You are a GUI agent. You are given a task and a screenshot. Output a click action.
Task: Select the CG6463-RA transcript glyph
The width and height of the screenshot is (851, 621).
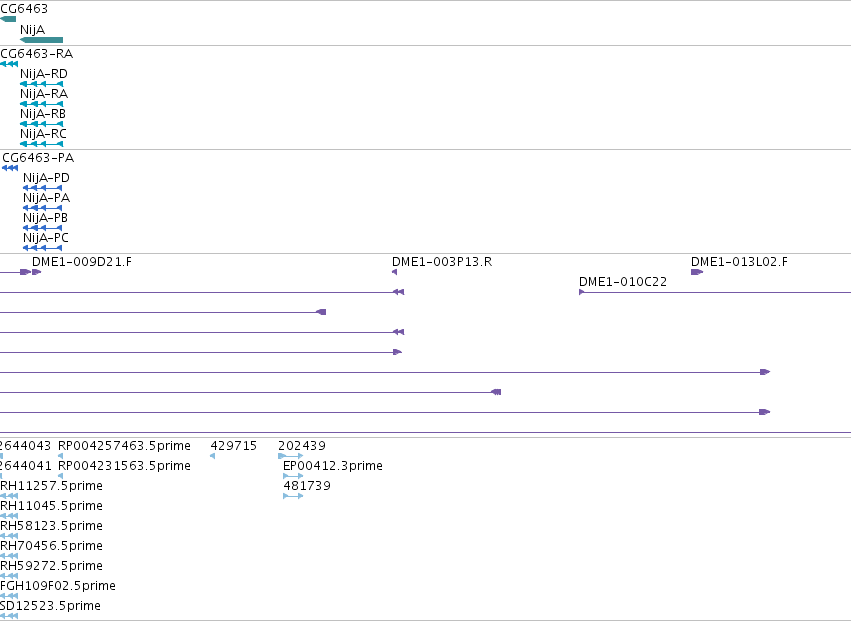tap(9, 64)
